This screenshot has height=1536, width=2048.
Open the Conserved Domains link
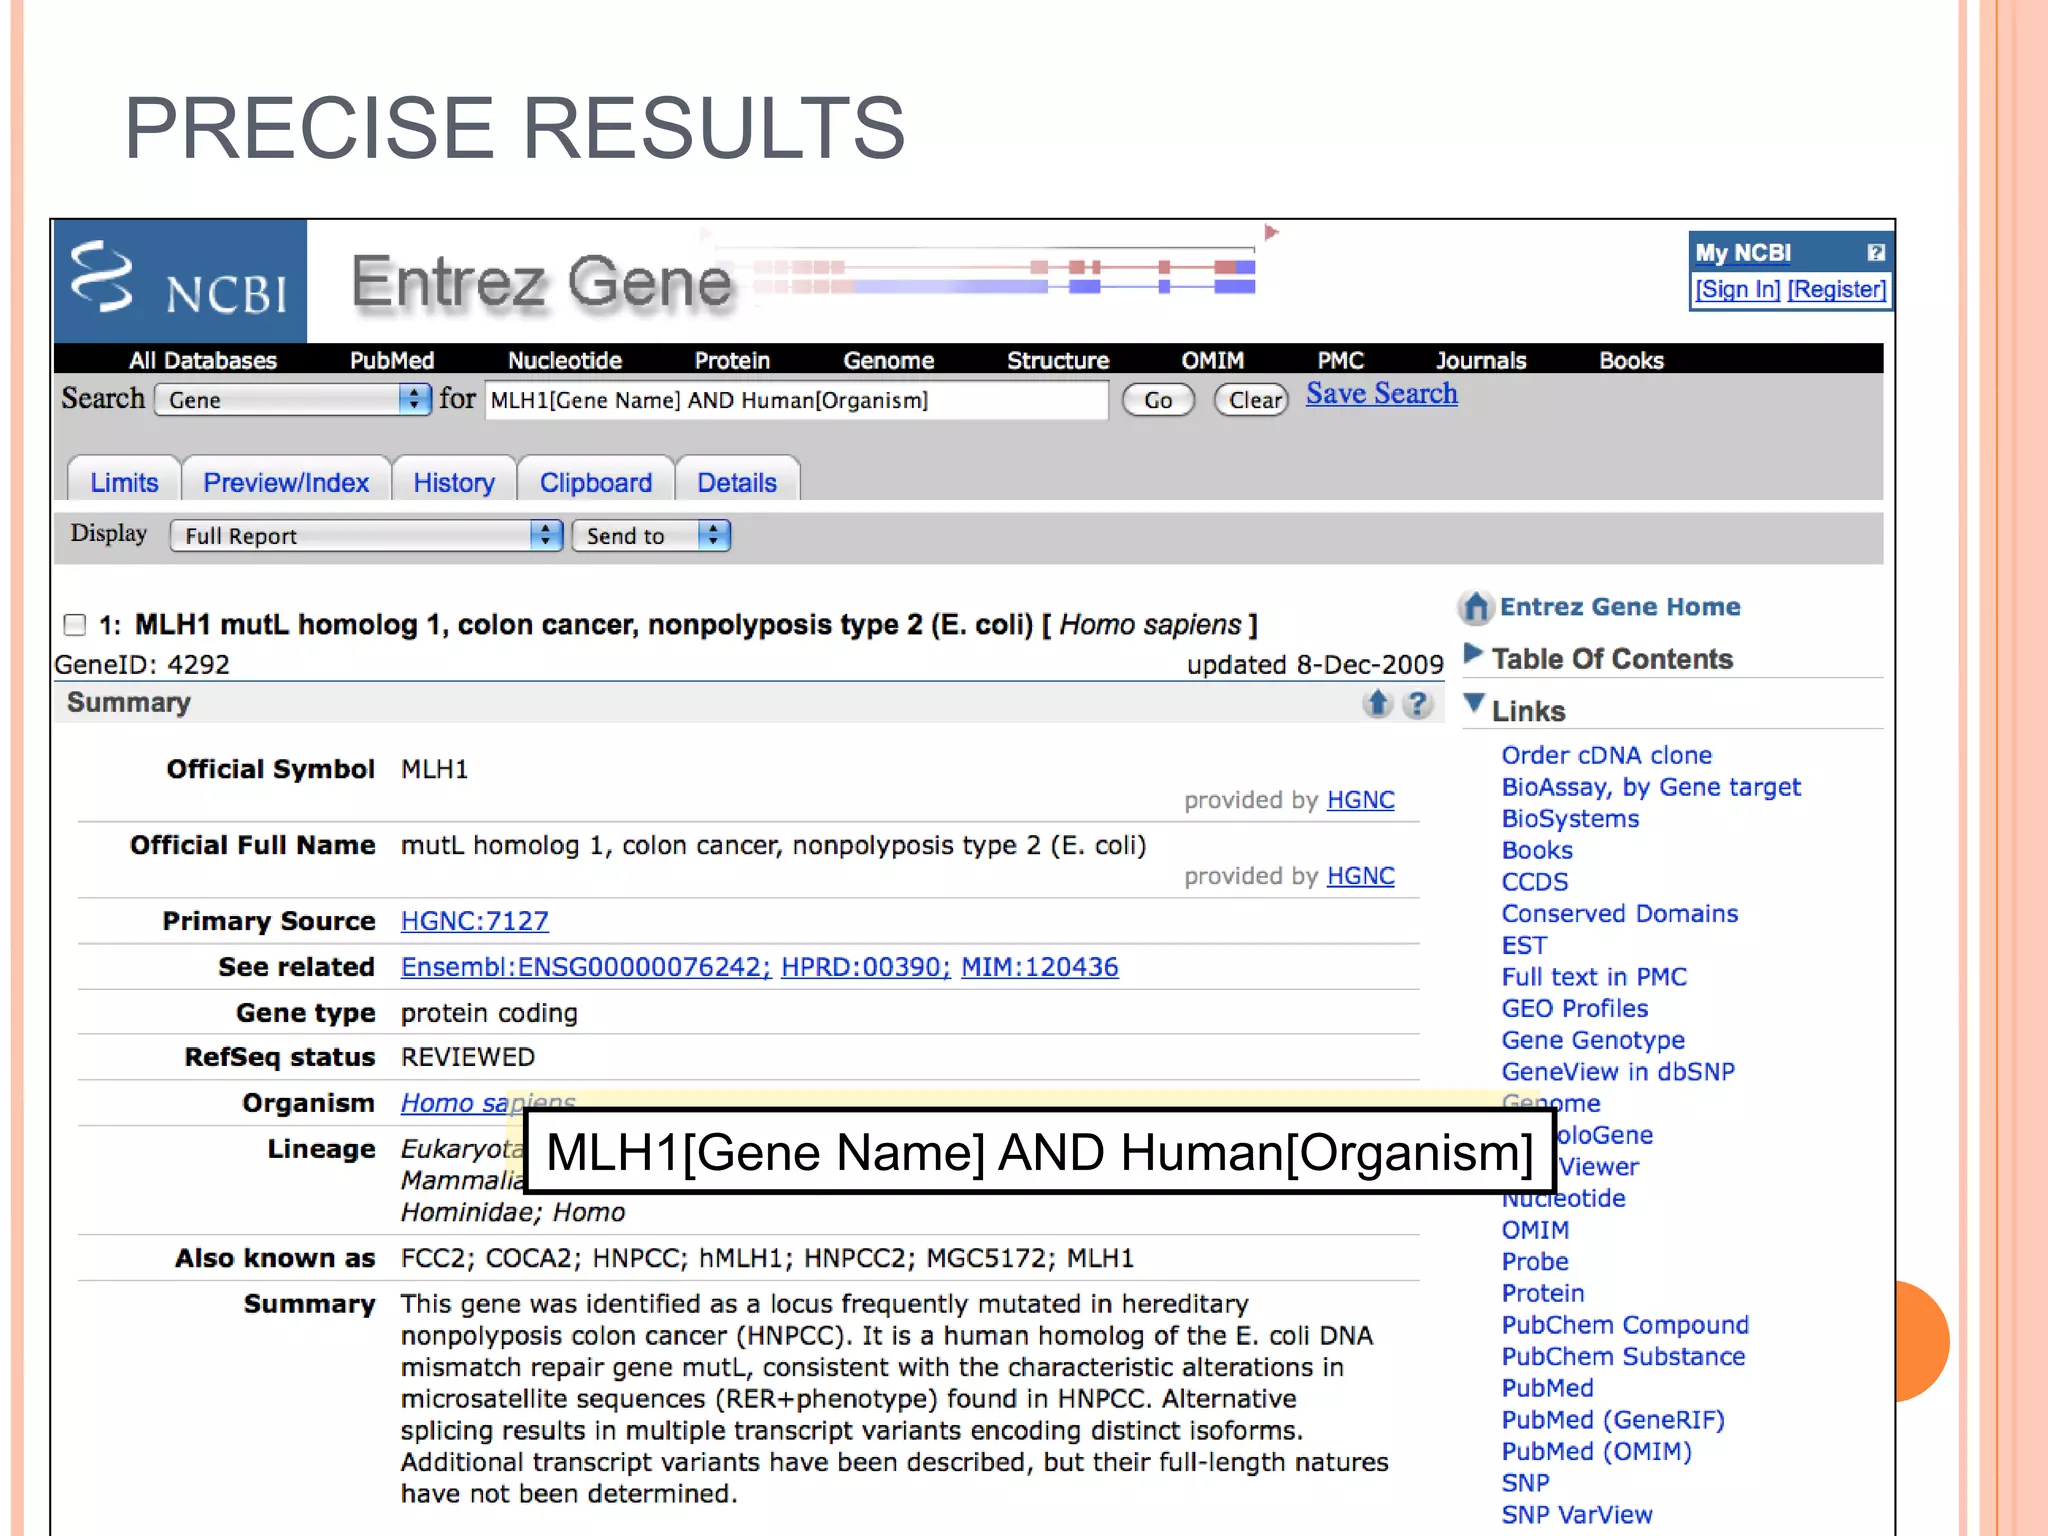point(1620,914)
